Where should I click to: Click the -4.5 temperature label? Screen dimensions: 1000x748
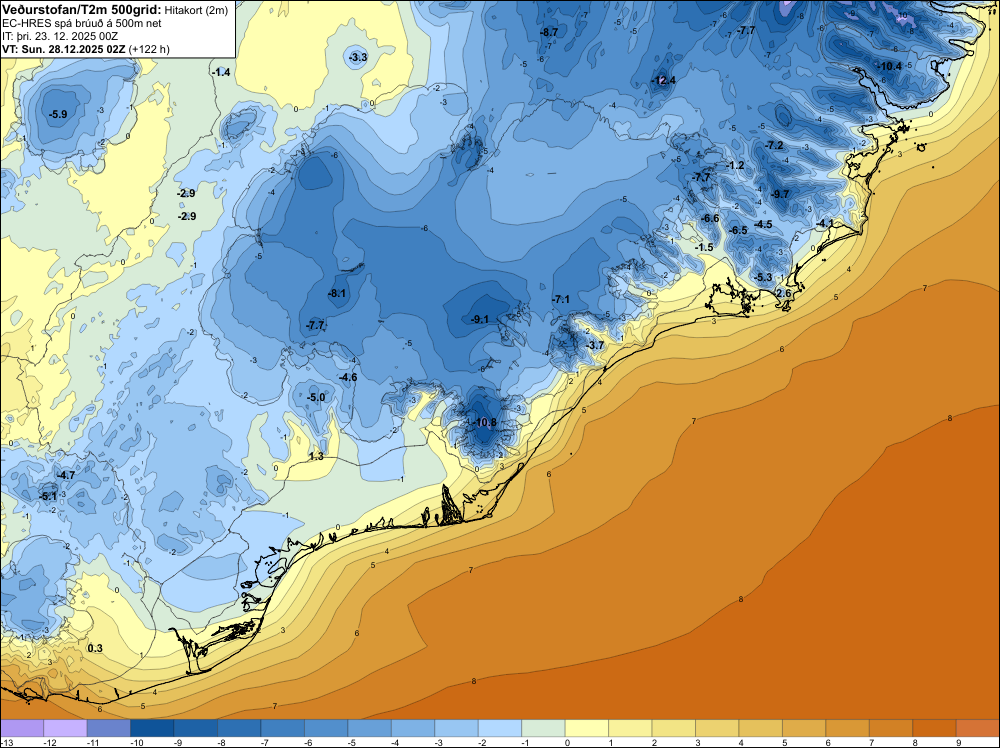tap(763, 224)
